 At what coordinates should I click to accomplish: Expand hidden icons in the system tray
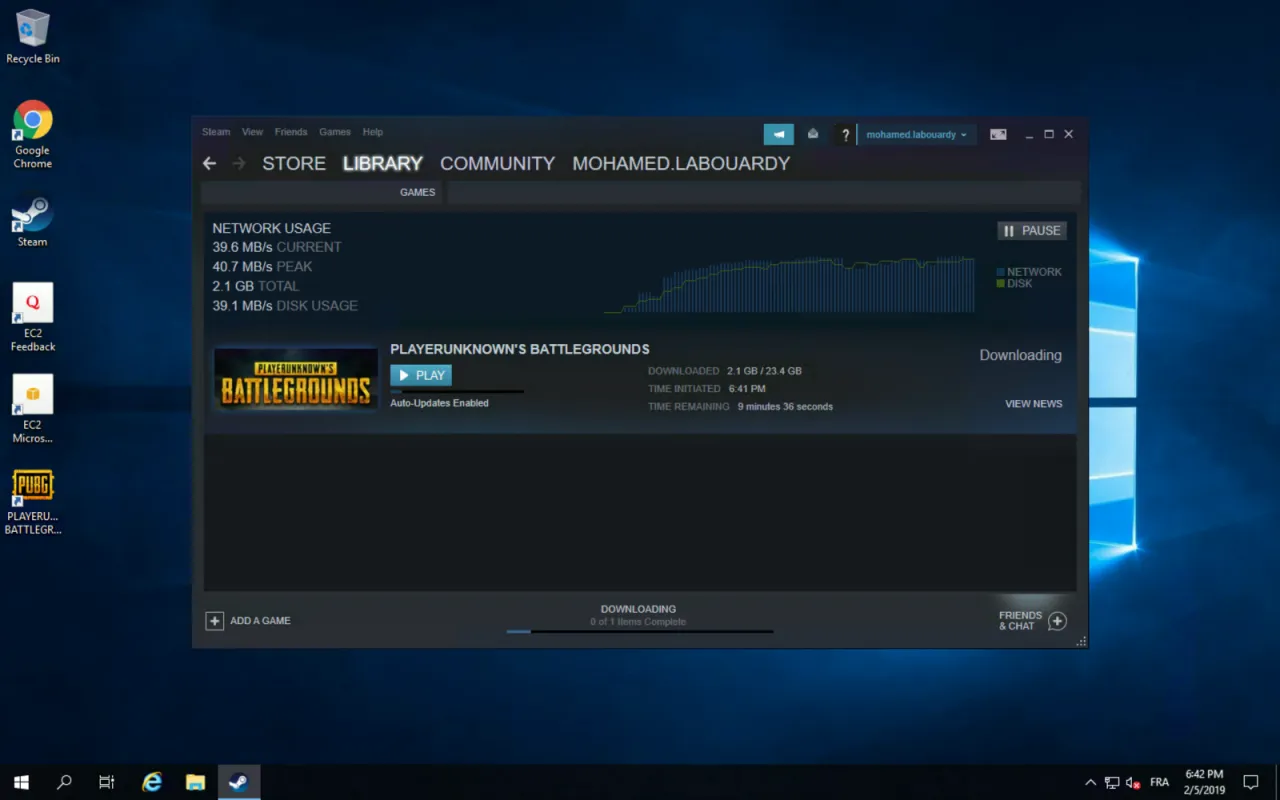tap(1090, 782)
